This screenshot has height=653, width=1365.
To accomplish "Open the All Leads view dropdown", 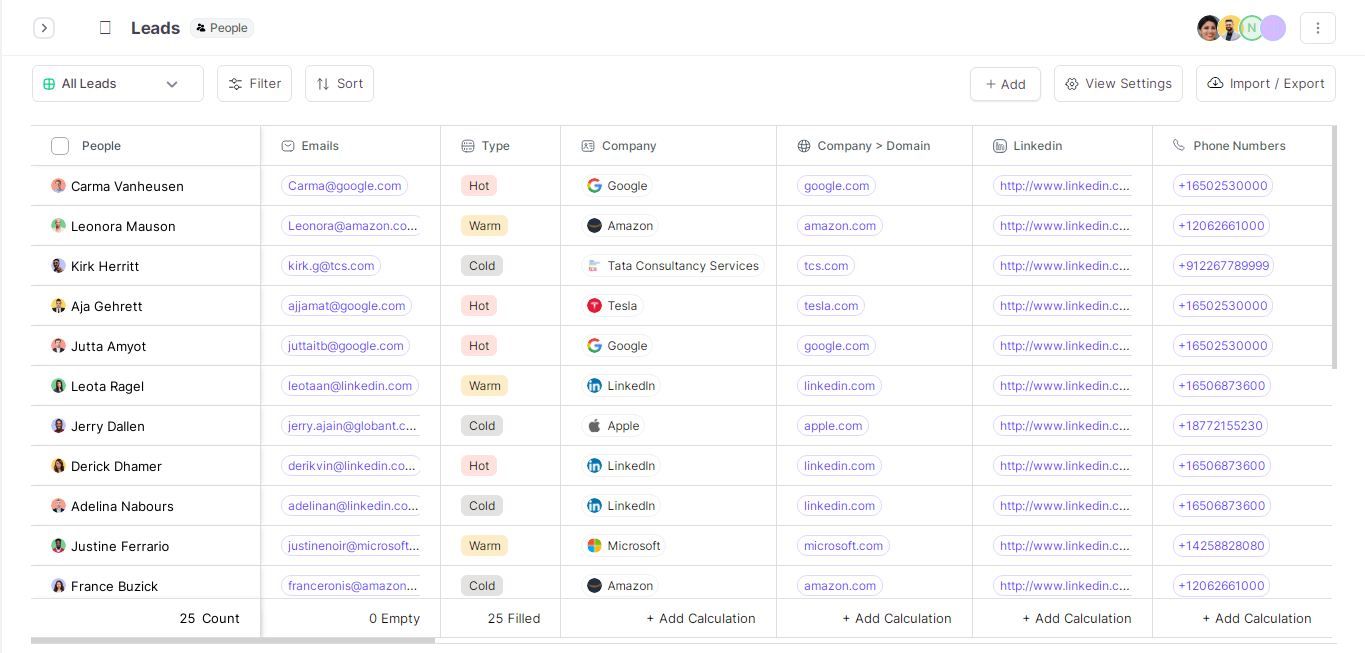I will tap(117, 83).
